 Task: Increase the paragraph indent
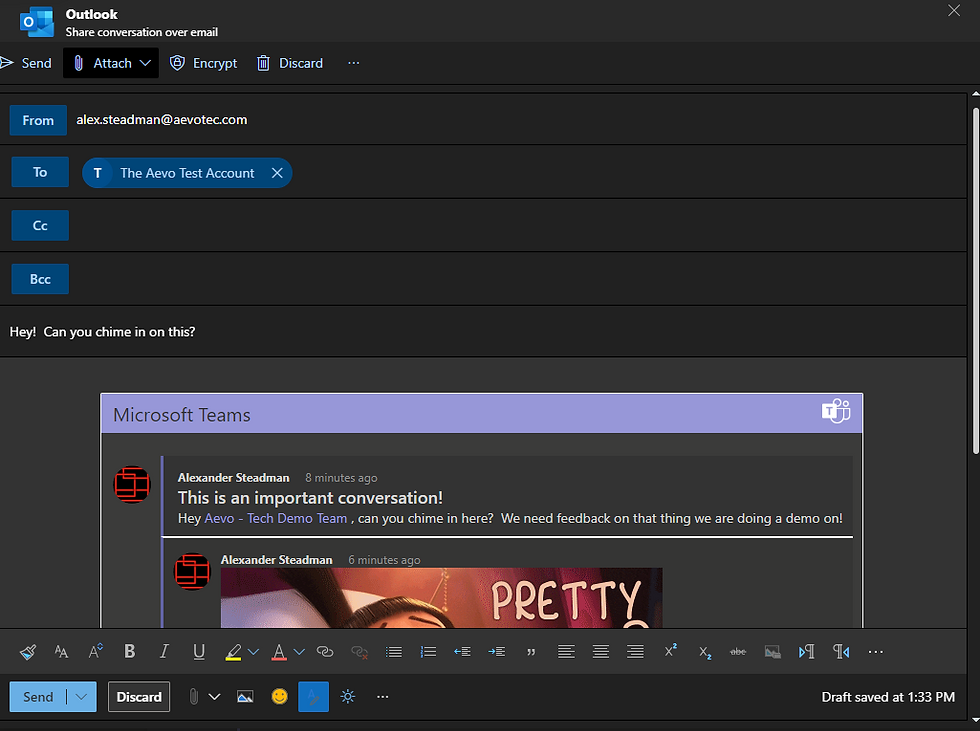(497, 652)
